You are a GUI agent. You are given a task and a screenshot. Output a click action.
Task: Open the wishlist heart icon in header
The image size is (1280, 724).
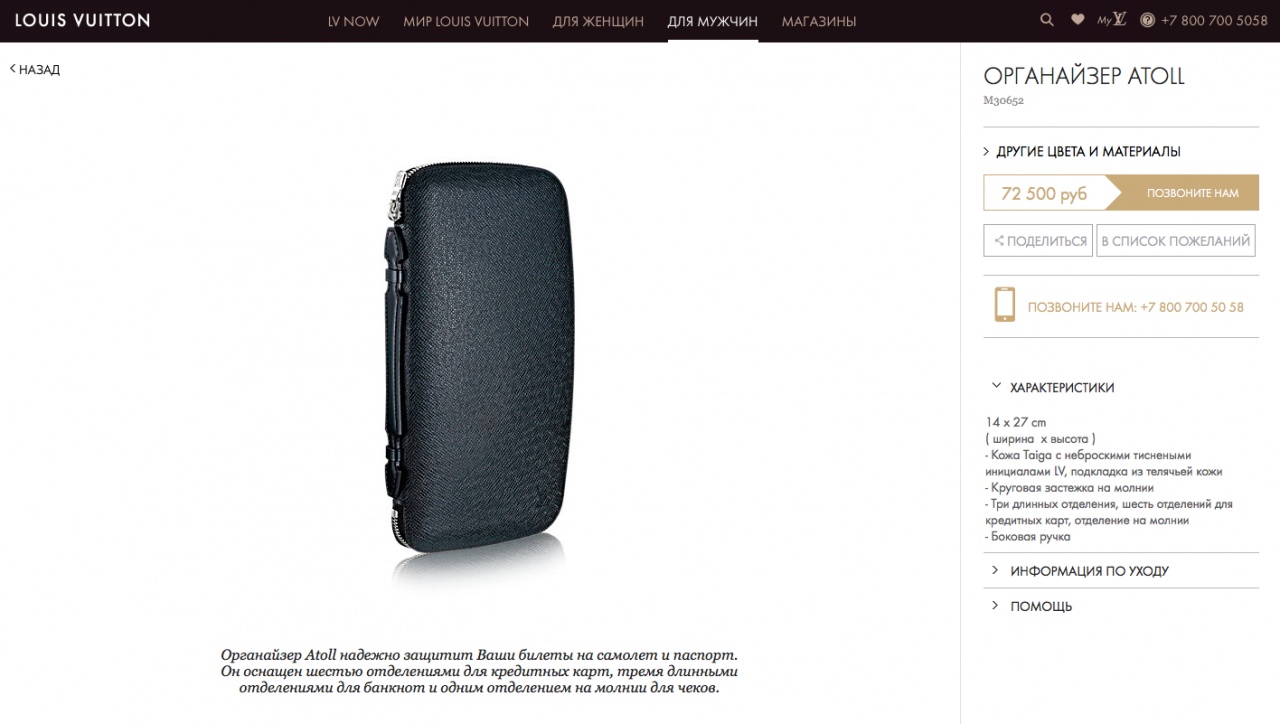pos(1077,20)
